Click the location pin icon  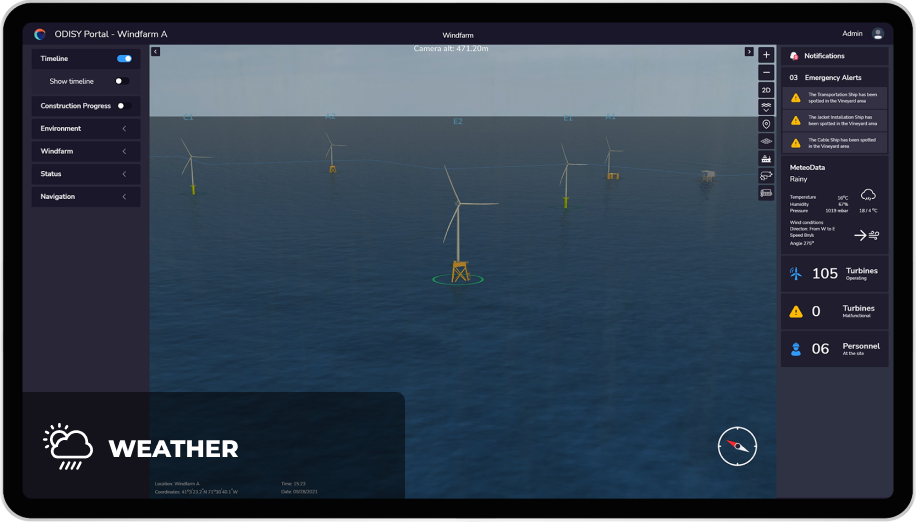pyautogui.click(x=766, y=124)
